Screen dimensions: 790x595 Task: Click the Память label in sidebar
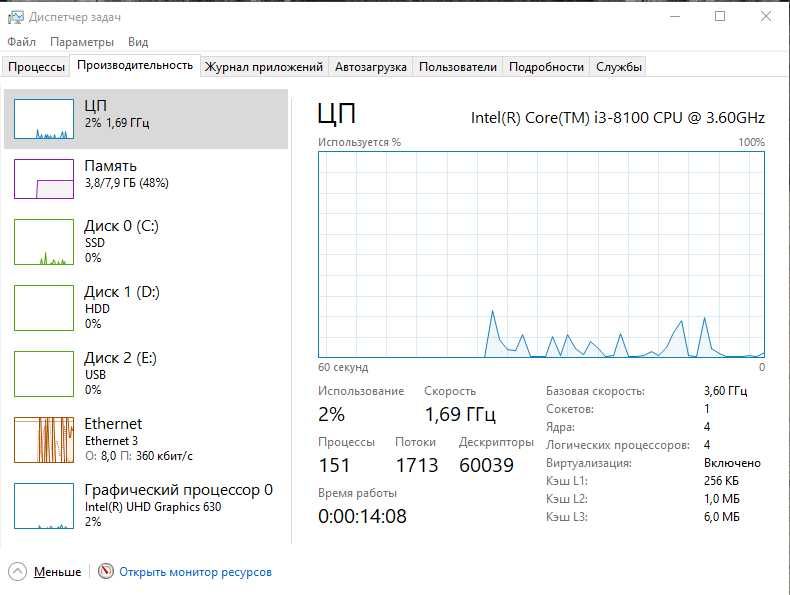click(x=110, y=166)
